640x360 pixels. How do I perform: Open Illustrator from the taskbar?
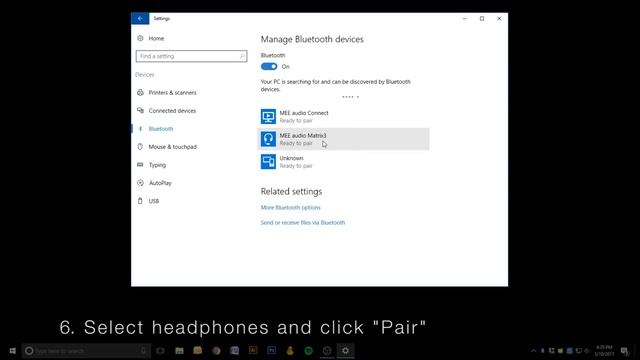(x=253, y=350)
